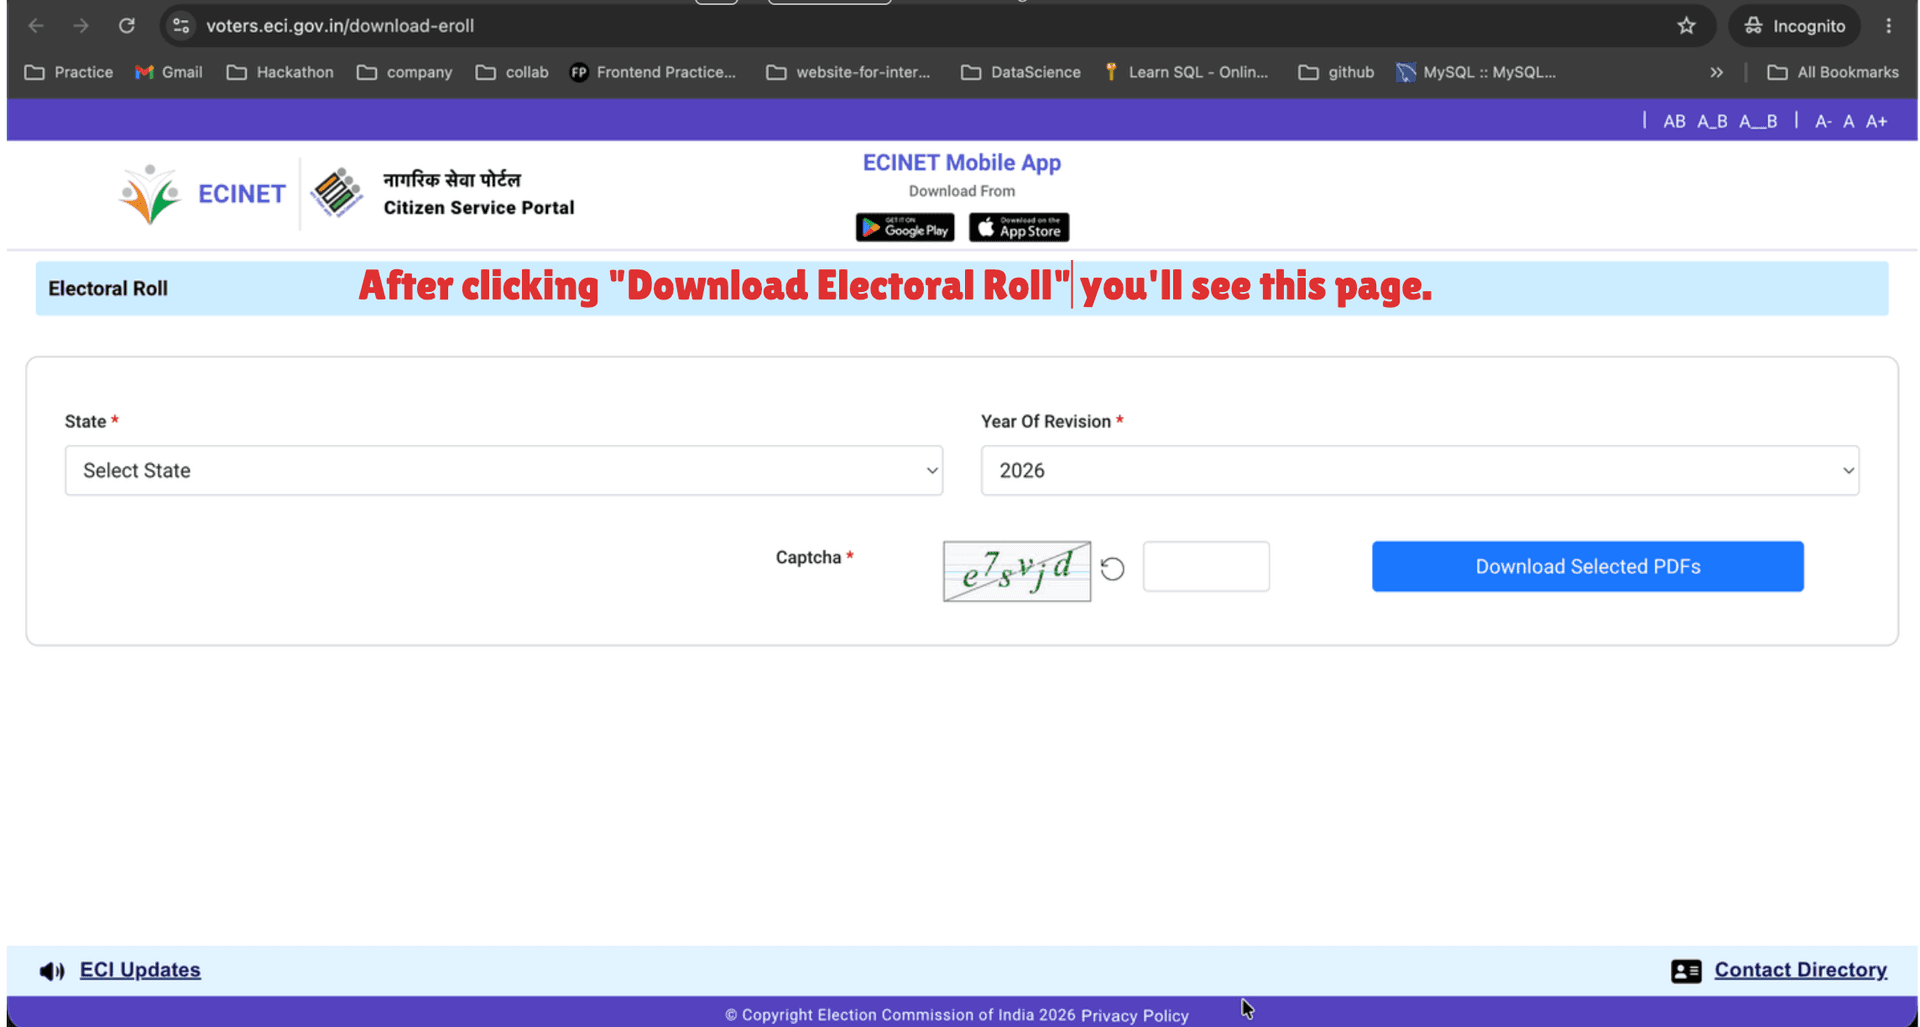The height and width of the screenshot is (1027, 1920).
Task: Open the App Store download badge
Action: coord(1019,228)
